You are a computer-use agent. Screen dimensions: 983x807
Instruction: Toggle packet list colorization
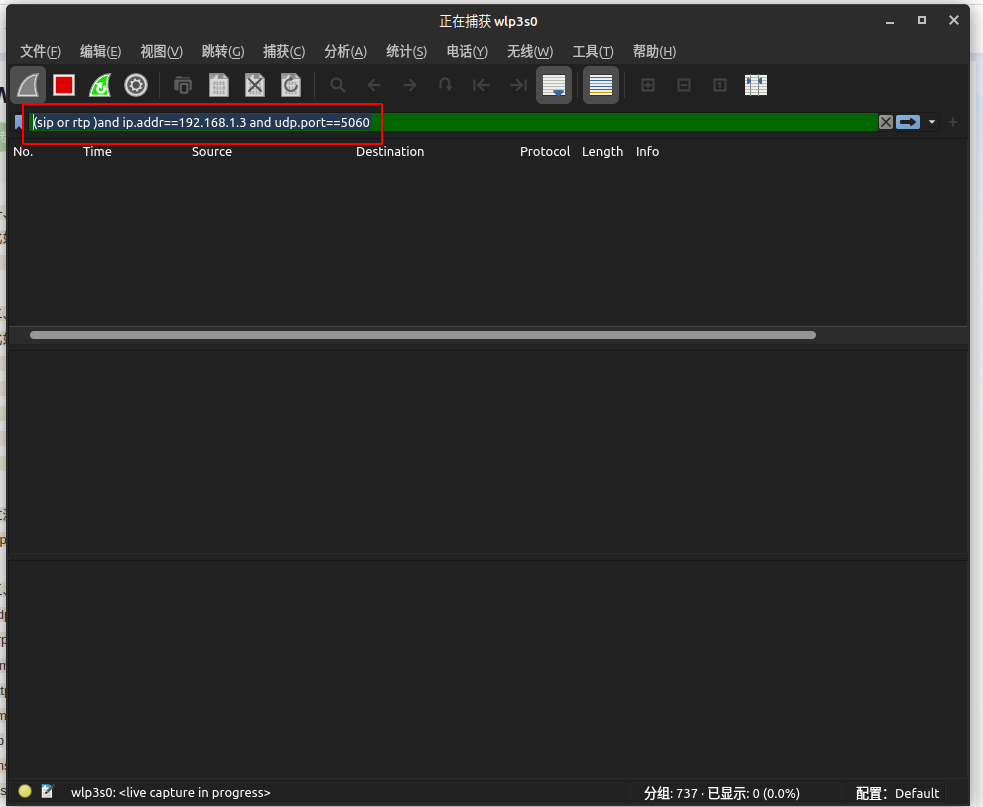click(600, 85)
